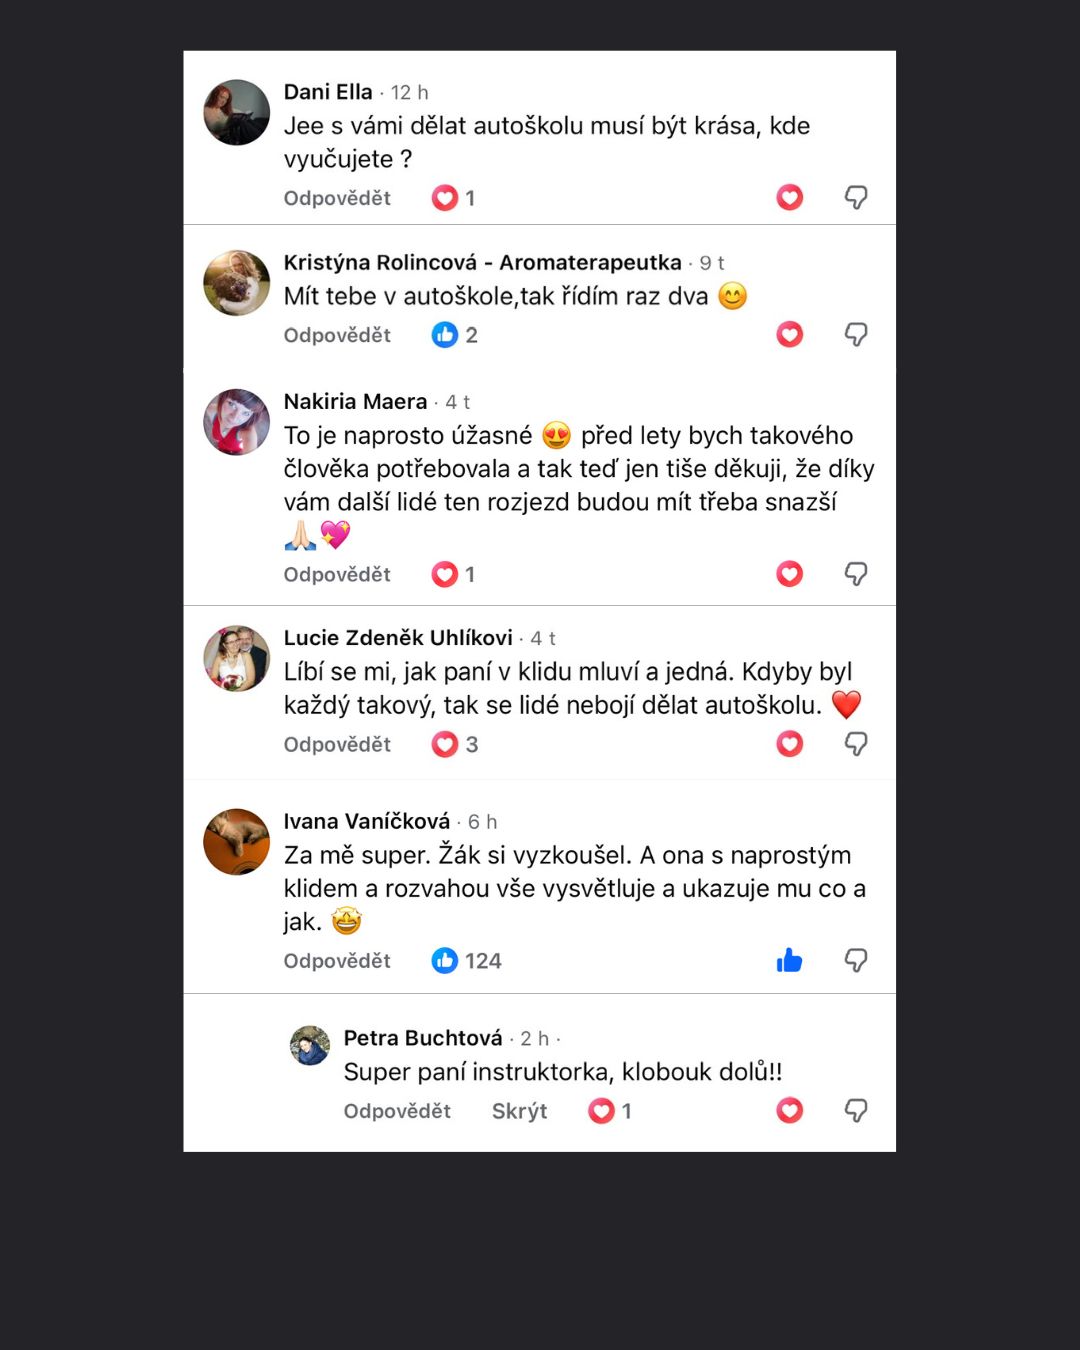Image resolution: width=1080 pixels, height=1350 pixels.
Task: Reply to Dani Ella's comment
Action: tap(337, 198)
